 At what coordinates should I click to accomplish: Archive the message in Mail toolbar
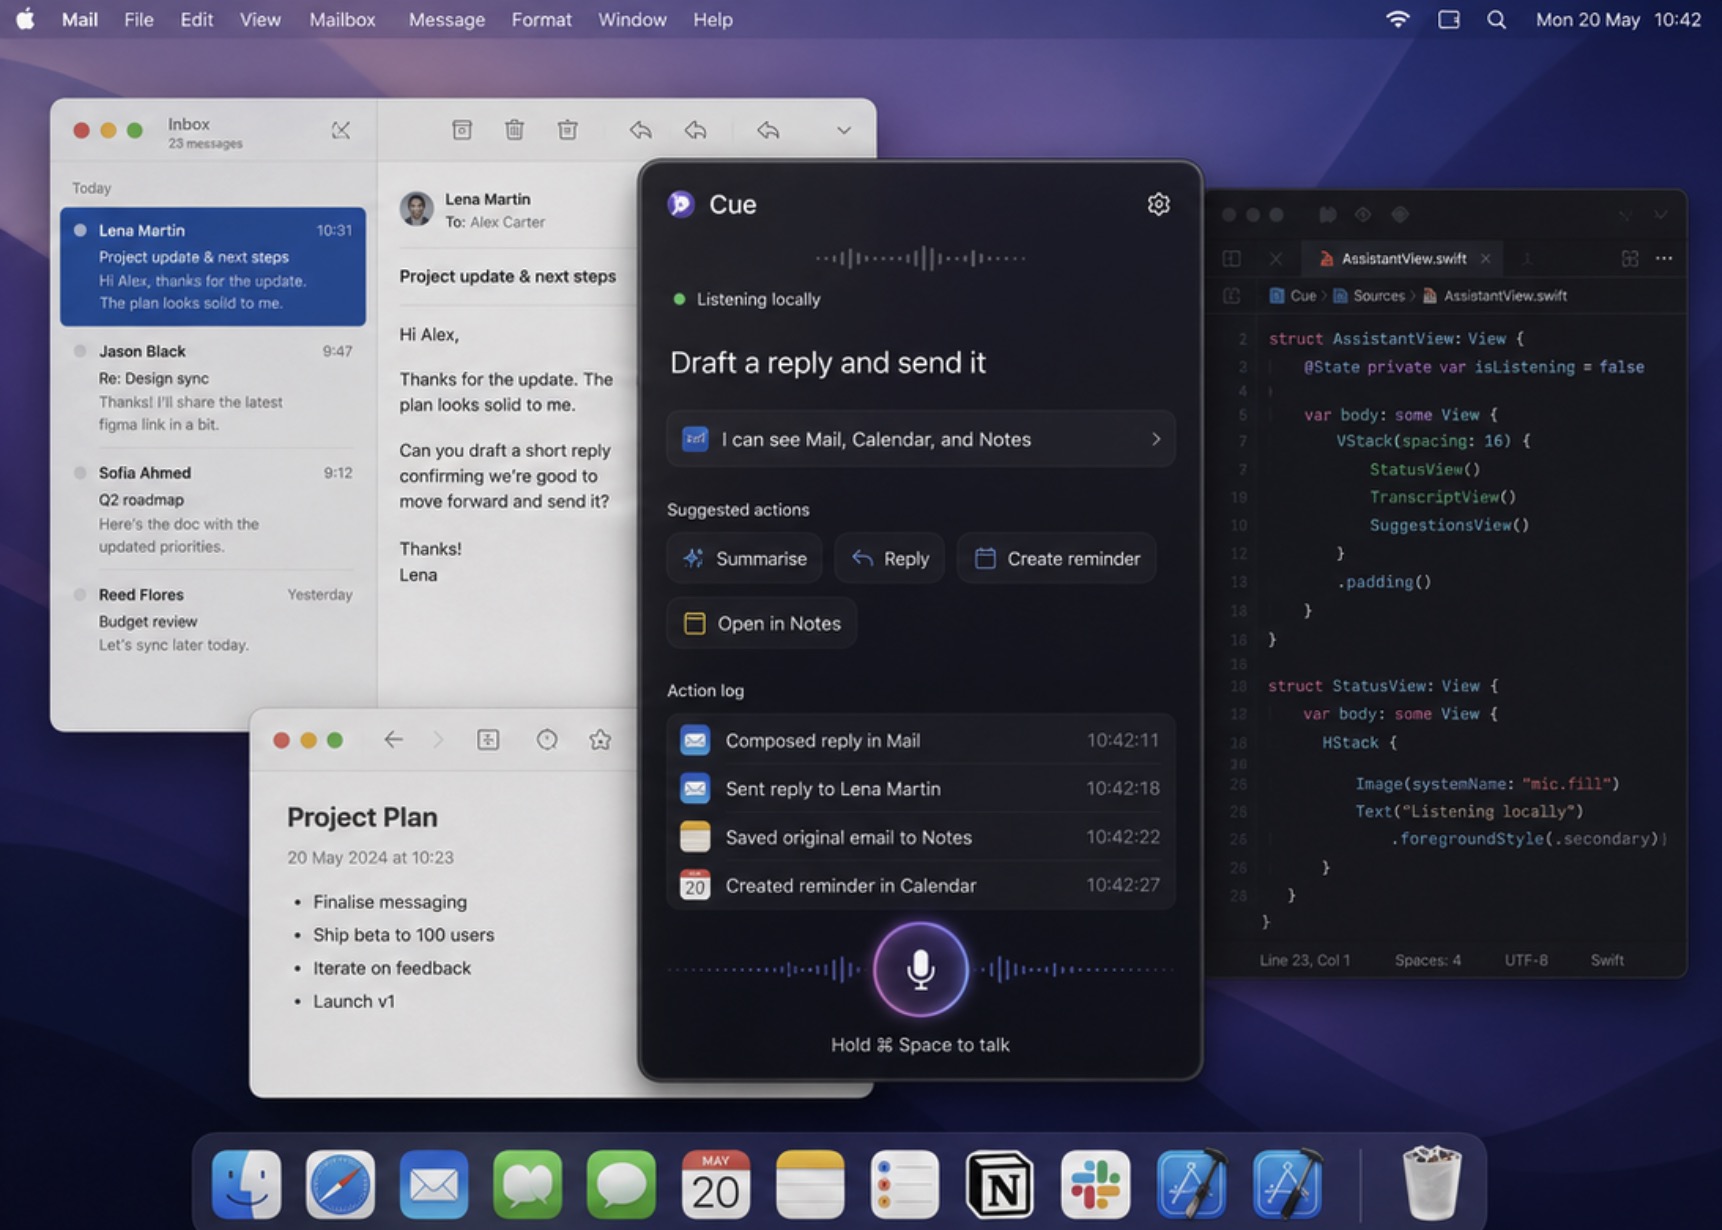(462, 130)
